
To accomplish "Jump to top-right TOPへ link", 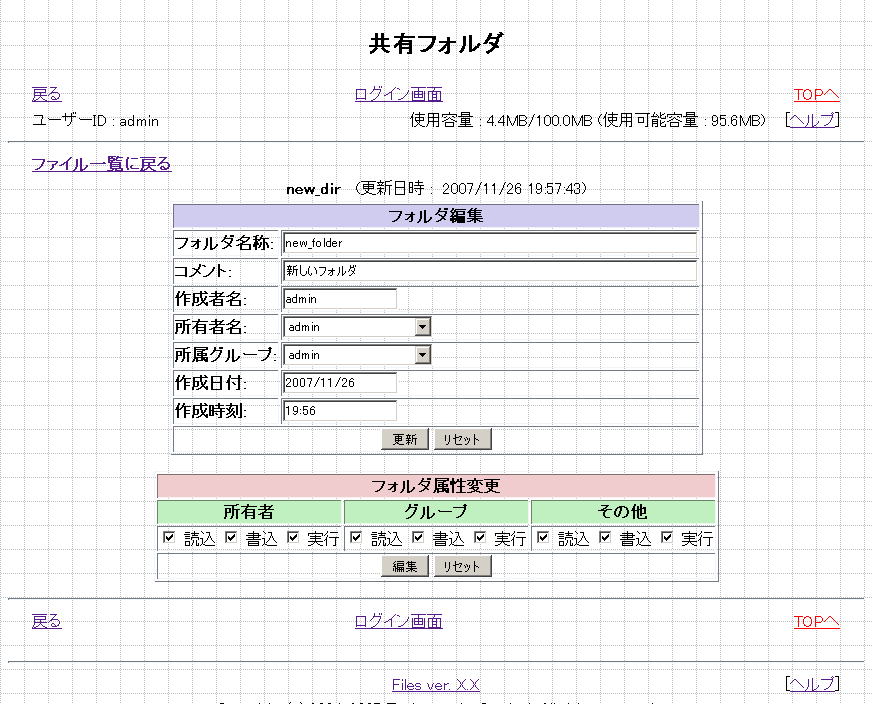I will [x=816, y=95].
